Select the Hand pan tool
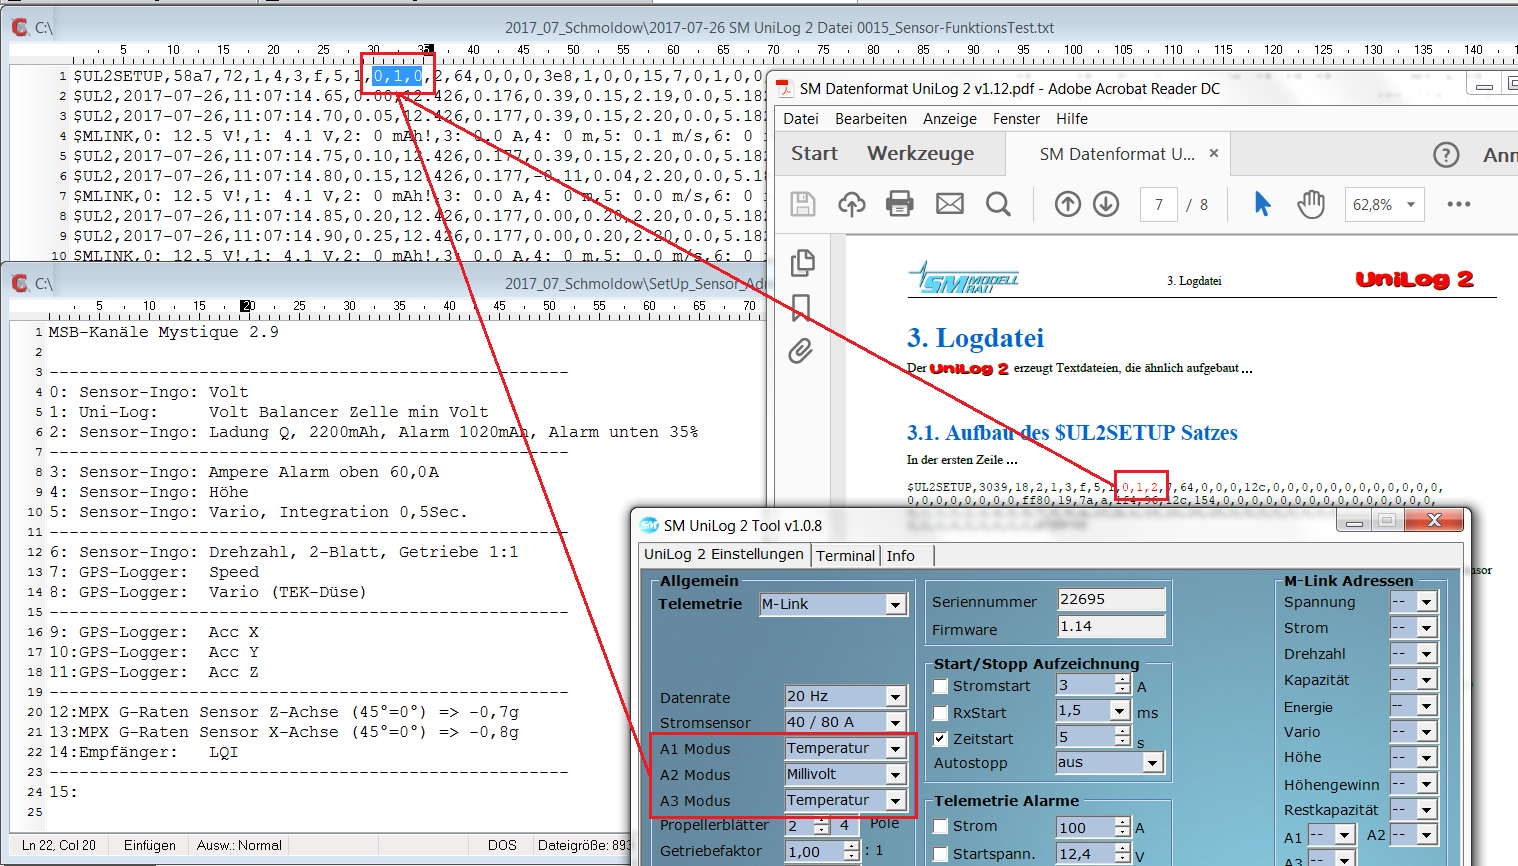 1310,204
